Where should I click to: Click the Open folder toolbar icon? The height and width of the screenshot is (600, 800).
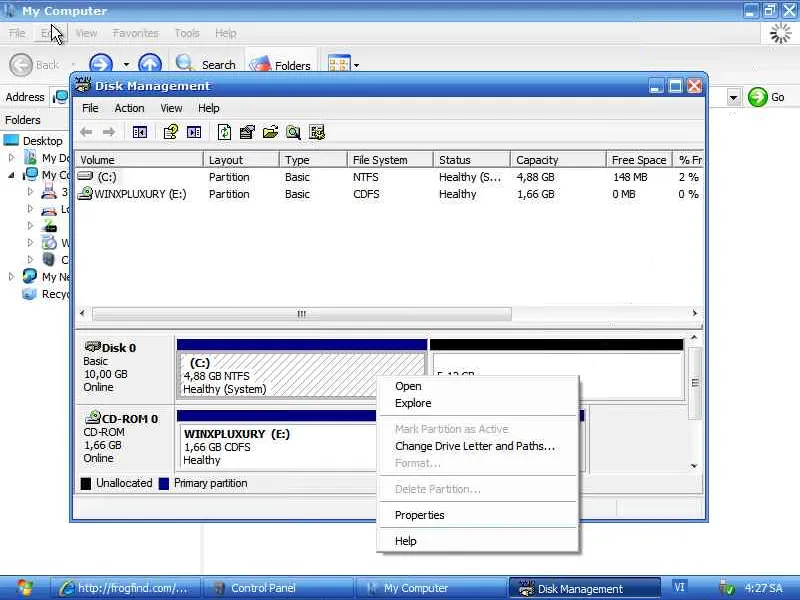coord(270,132)
